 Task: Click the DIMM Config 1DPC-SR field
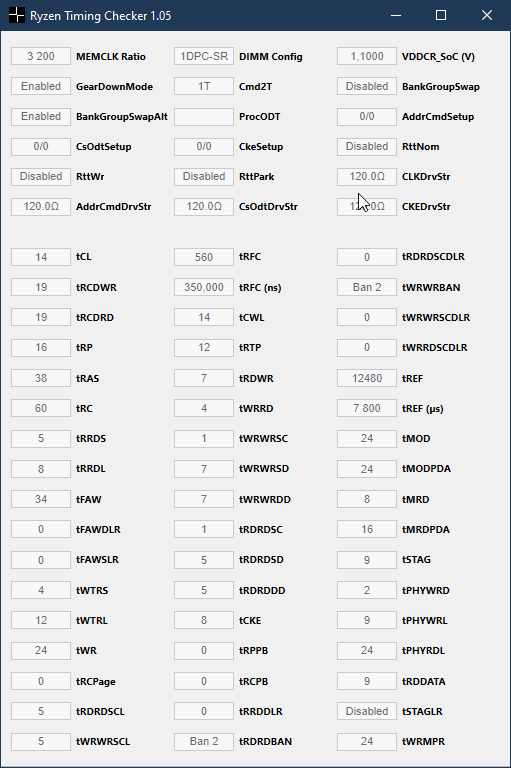click(x=204, y=56)
